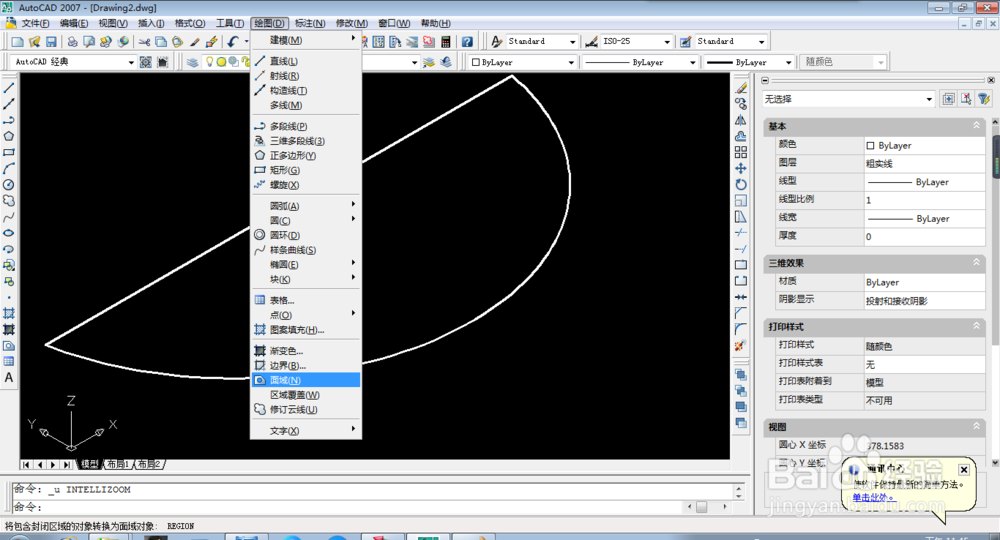The image size is (1000, 540).
Task: Open the 文件(F) menu
Action: (35, 24)
